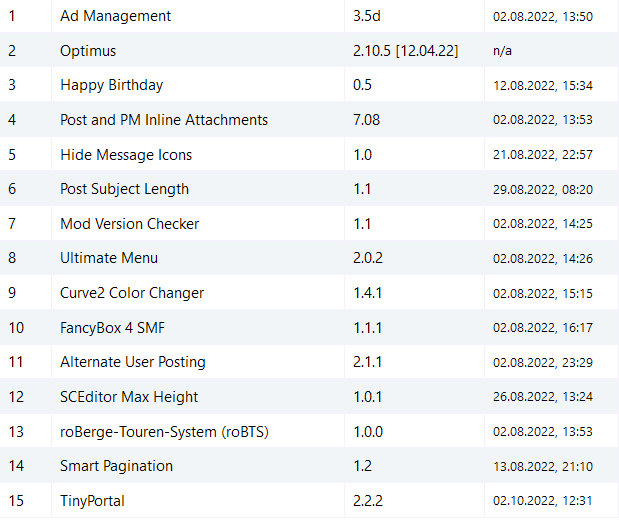Select date '26.08.2022, 13:24'
The image size is (619, 527).
[543, 397]
